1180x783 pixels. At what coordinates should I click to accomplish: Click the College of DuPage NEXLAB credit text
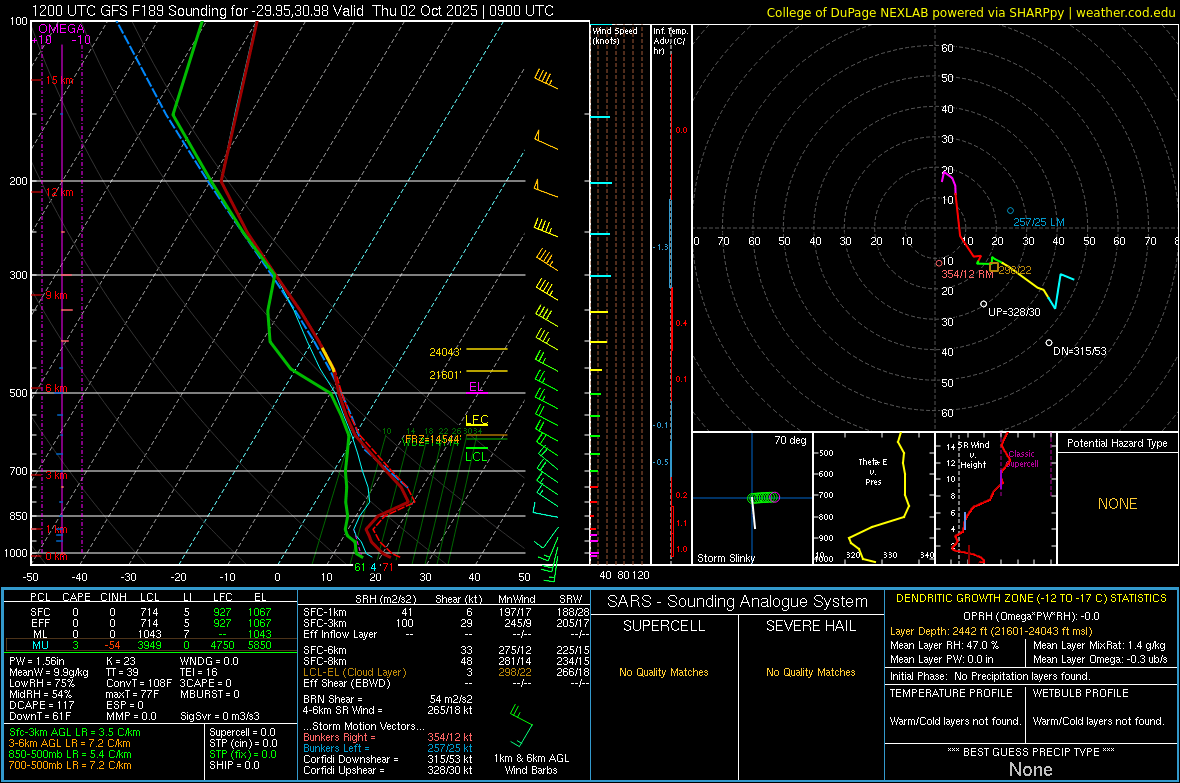pos(970,12)
